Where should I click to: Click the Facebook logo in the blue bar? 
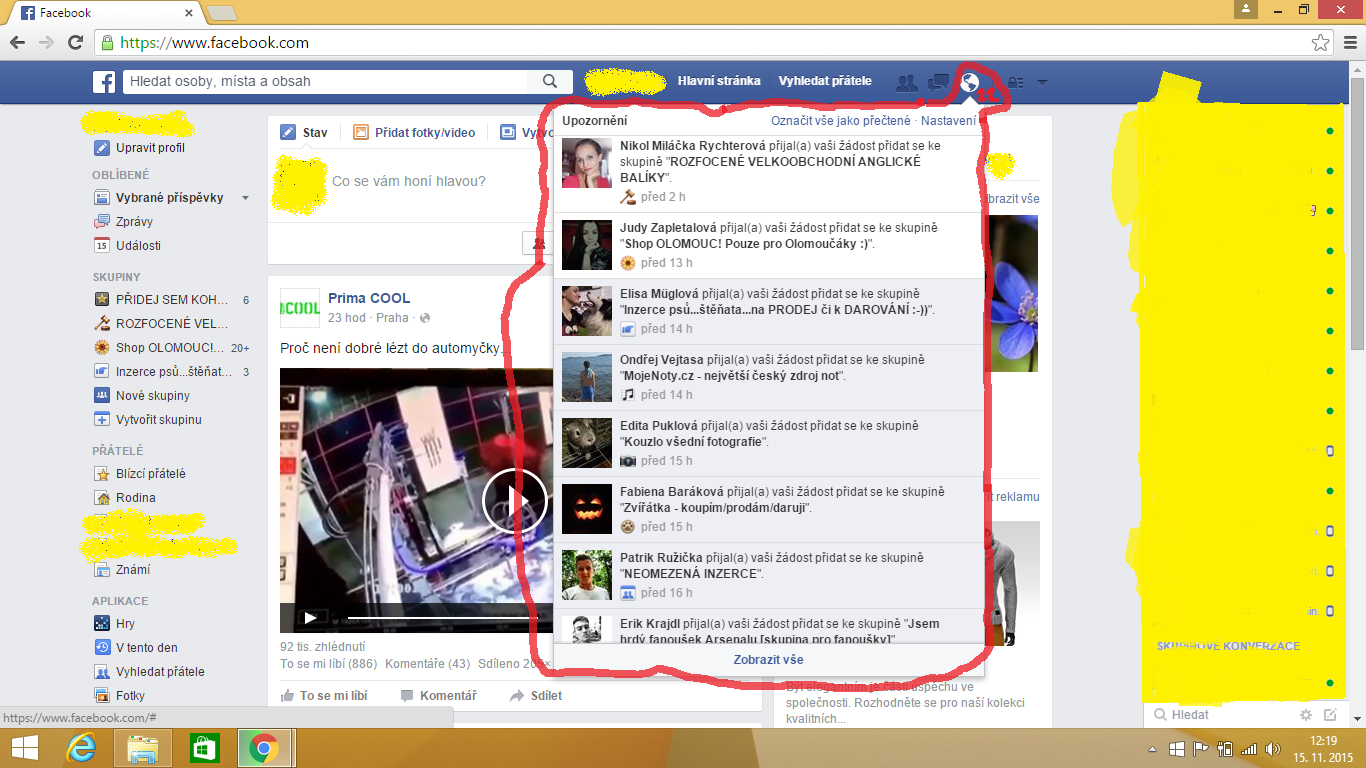104,82
